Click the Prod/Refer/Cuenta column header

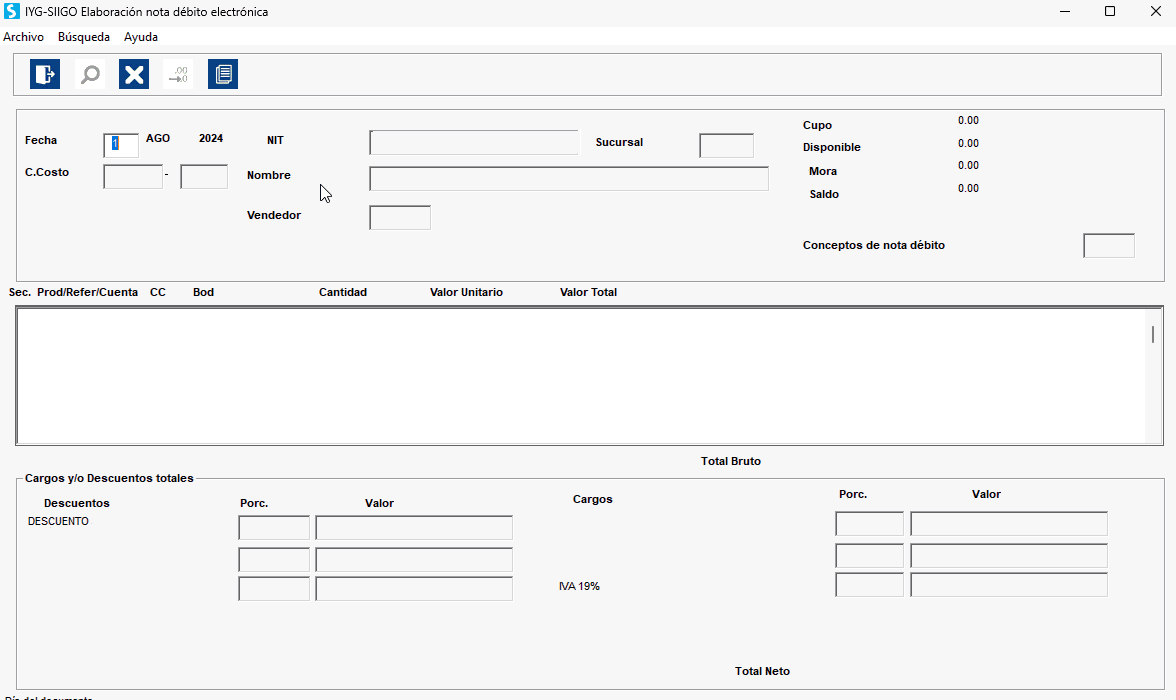coord(88,293)
